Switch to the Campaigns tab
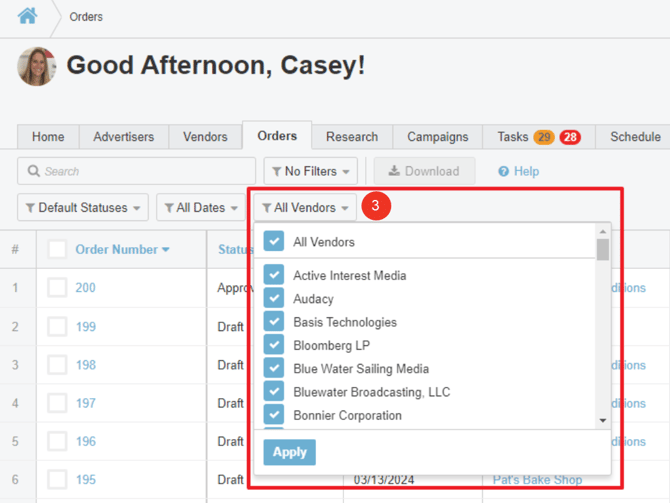670x503 pixels. point(437,137)
